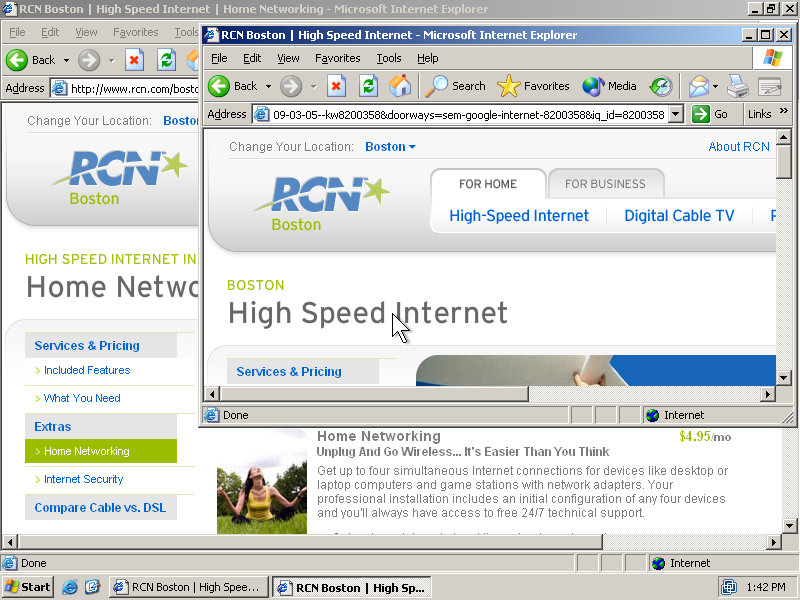Click the Forward arrow in the front window

tap(291, 86)
